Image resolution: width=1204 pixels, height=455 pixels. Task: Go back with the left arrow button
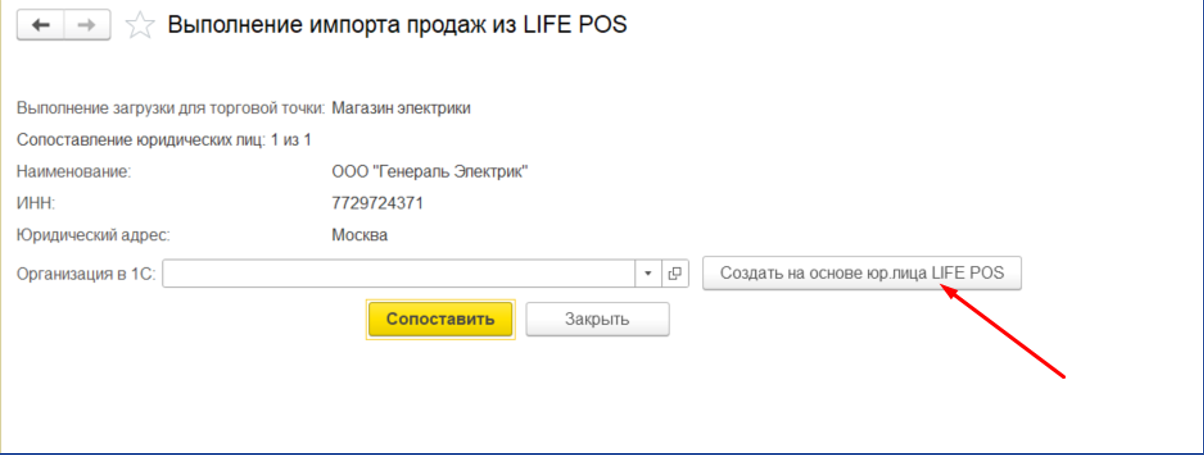point(41,26)
